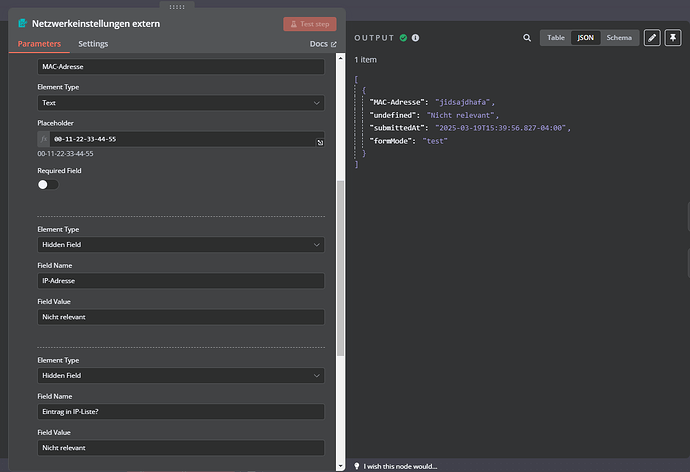Click the text 00-11-22-33-44-55 below Placeholder field
Viewport: 690px width, 472px height.
(65, 154)
